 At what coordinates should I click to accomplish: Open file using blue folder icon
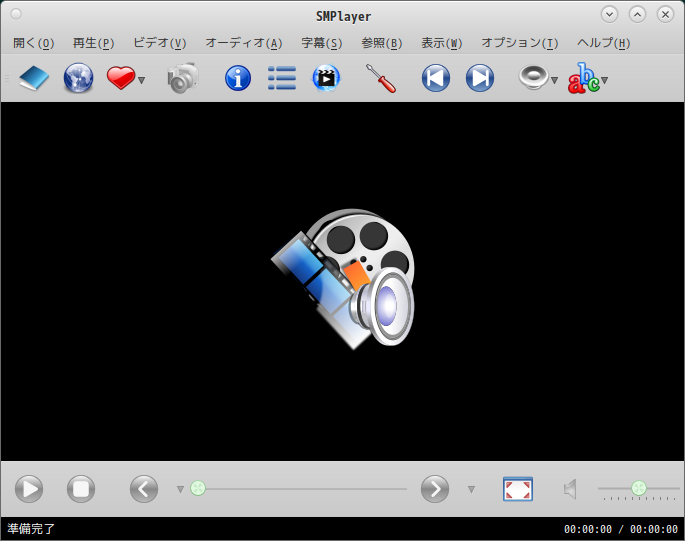(34, 79)
